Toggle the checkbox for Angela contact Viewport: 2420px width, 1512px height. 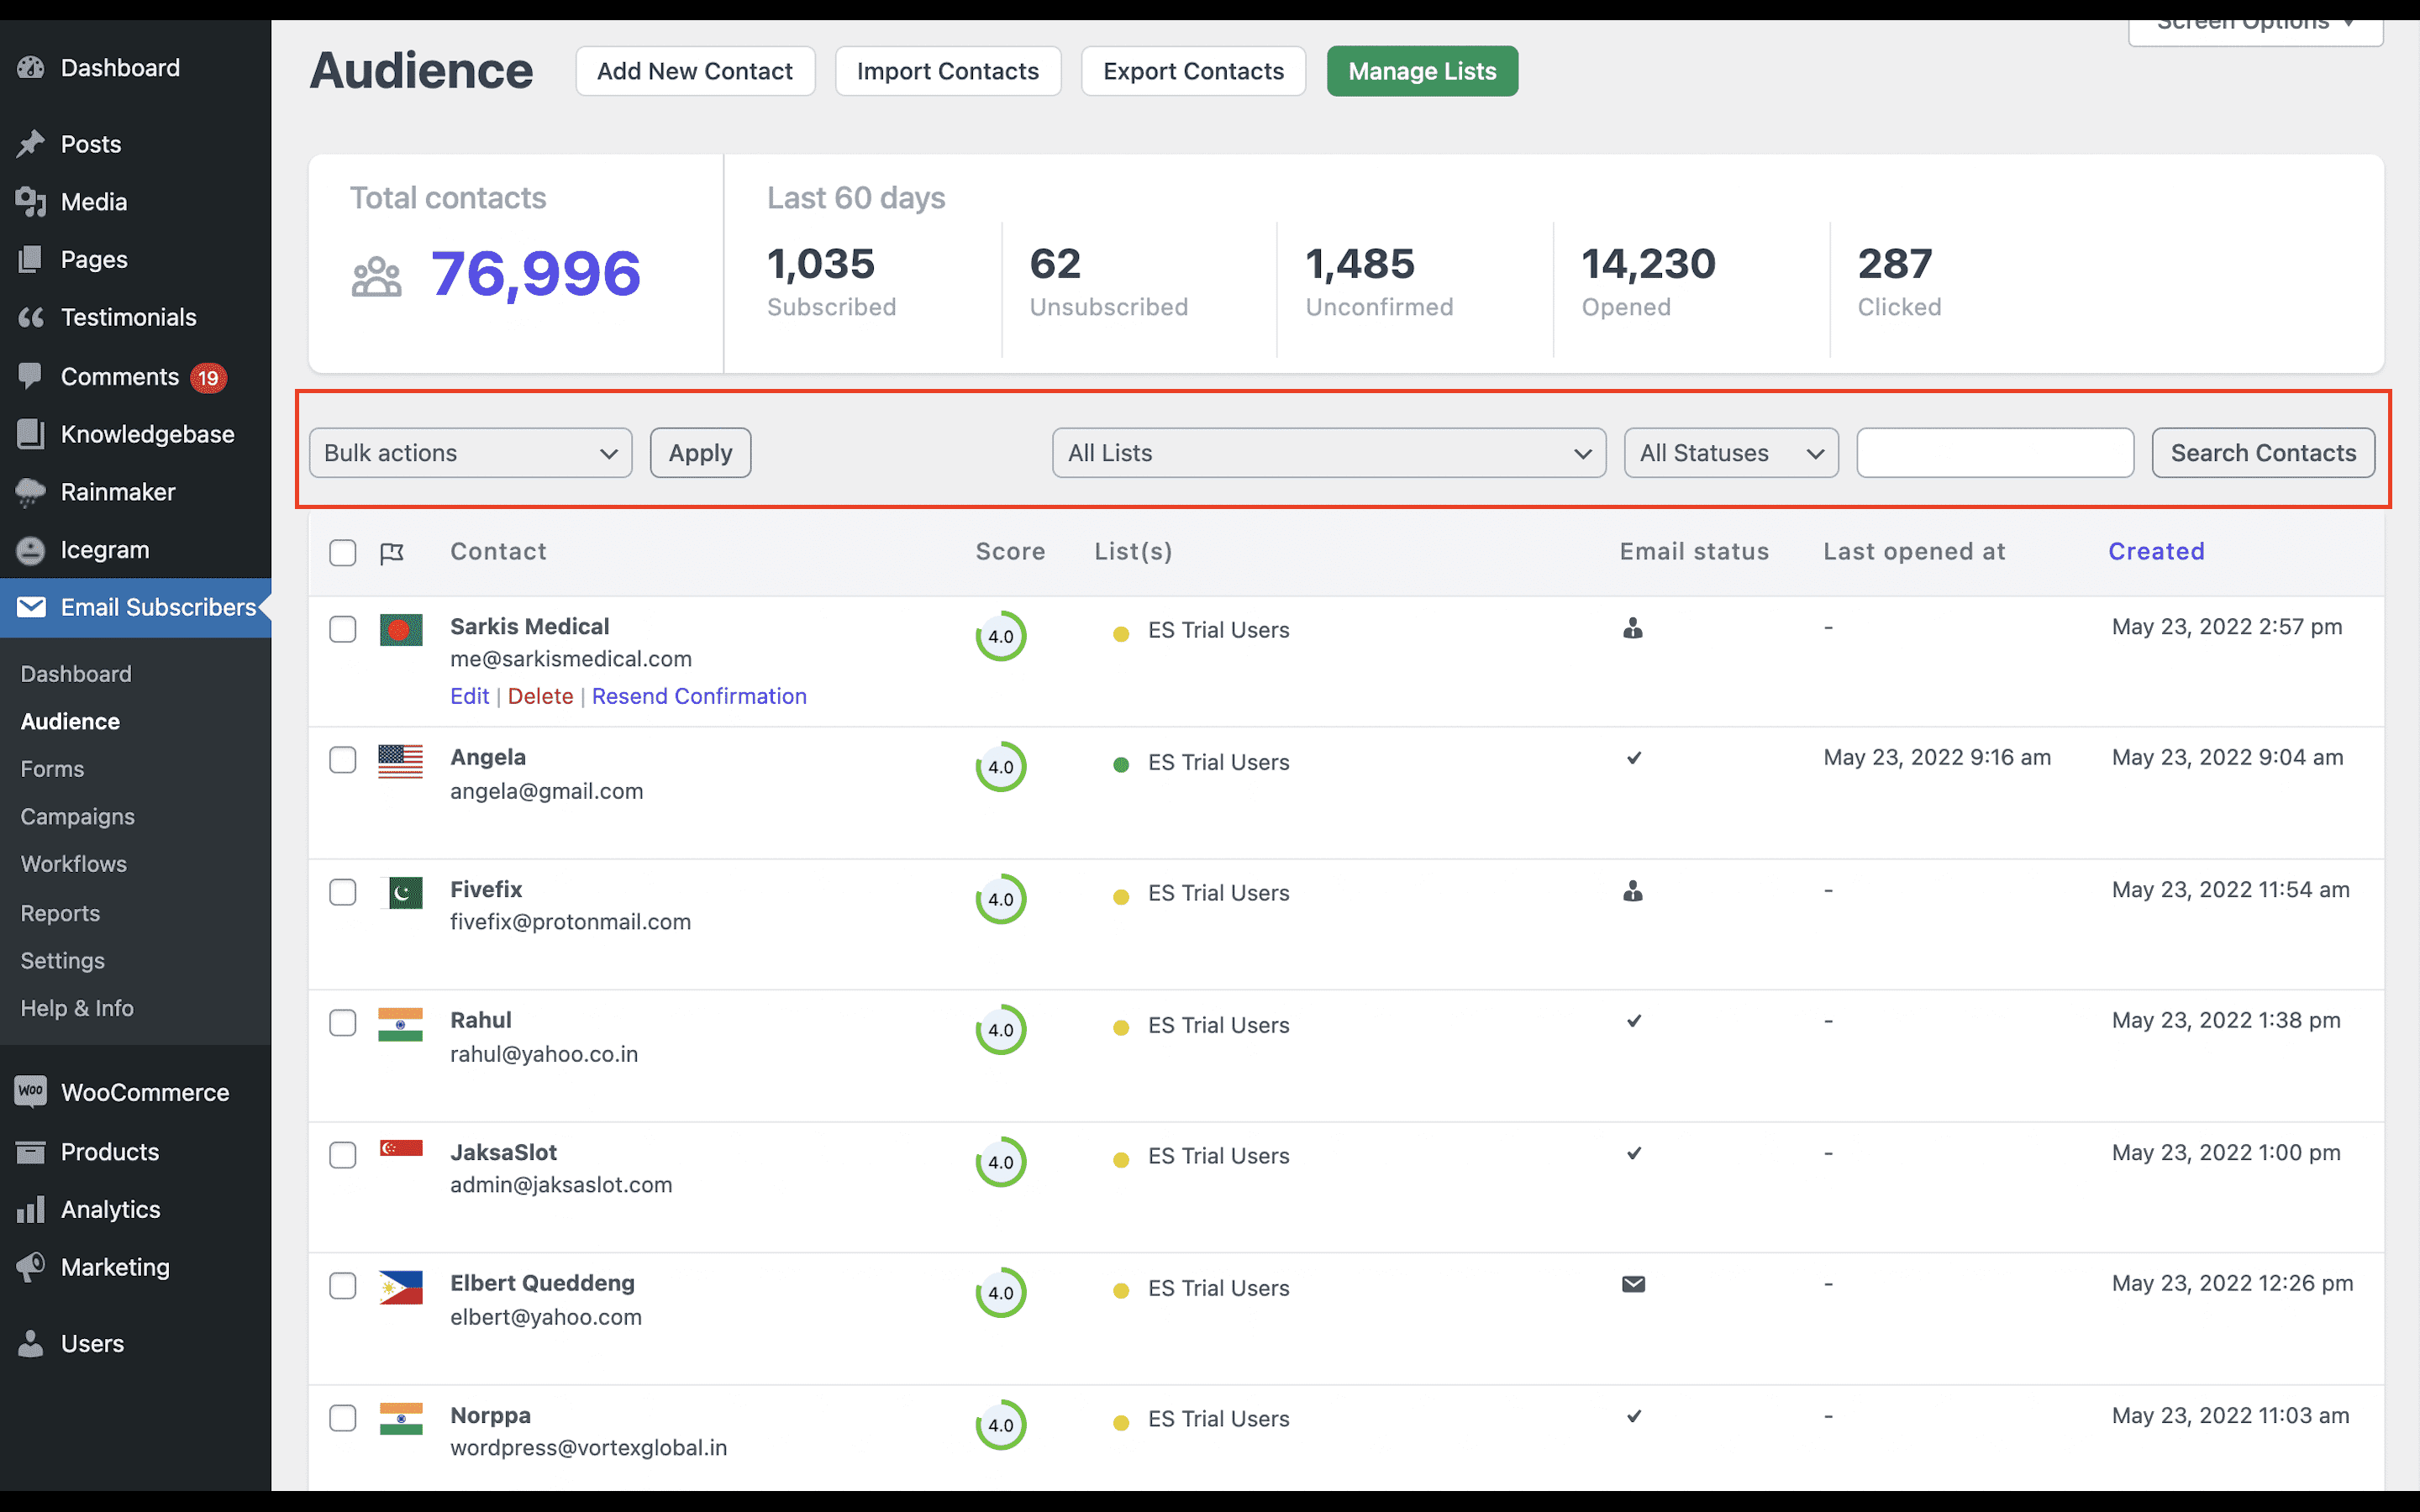[341, 759]
